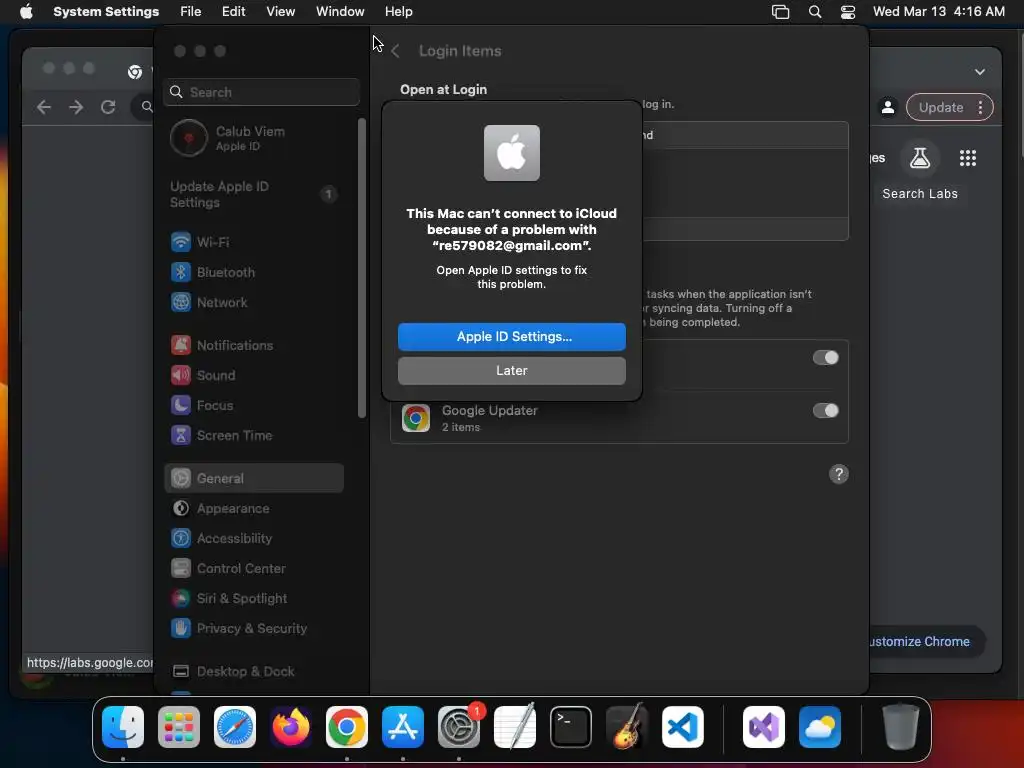Open Firefox from the Dock
The image size is (1024, 768).
[291, 727]
